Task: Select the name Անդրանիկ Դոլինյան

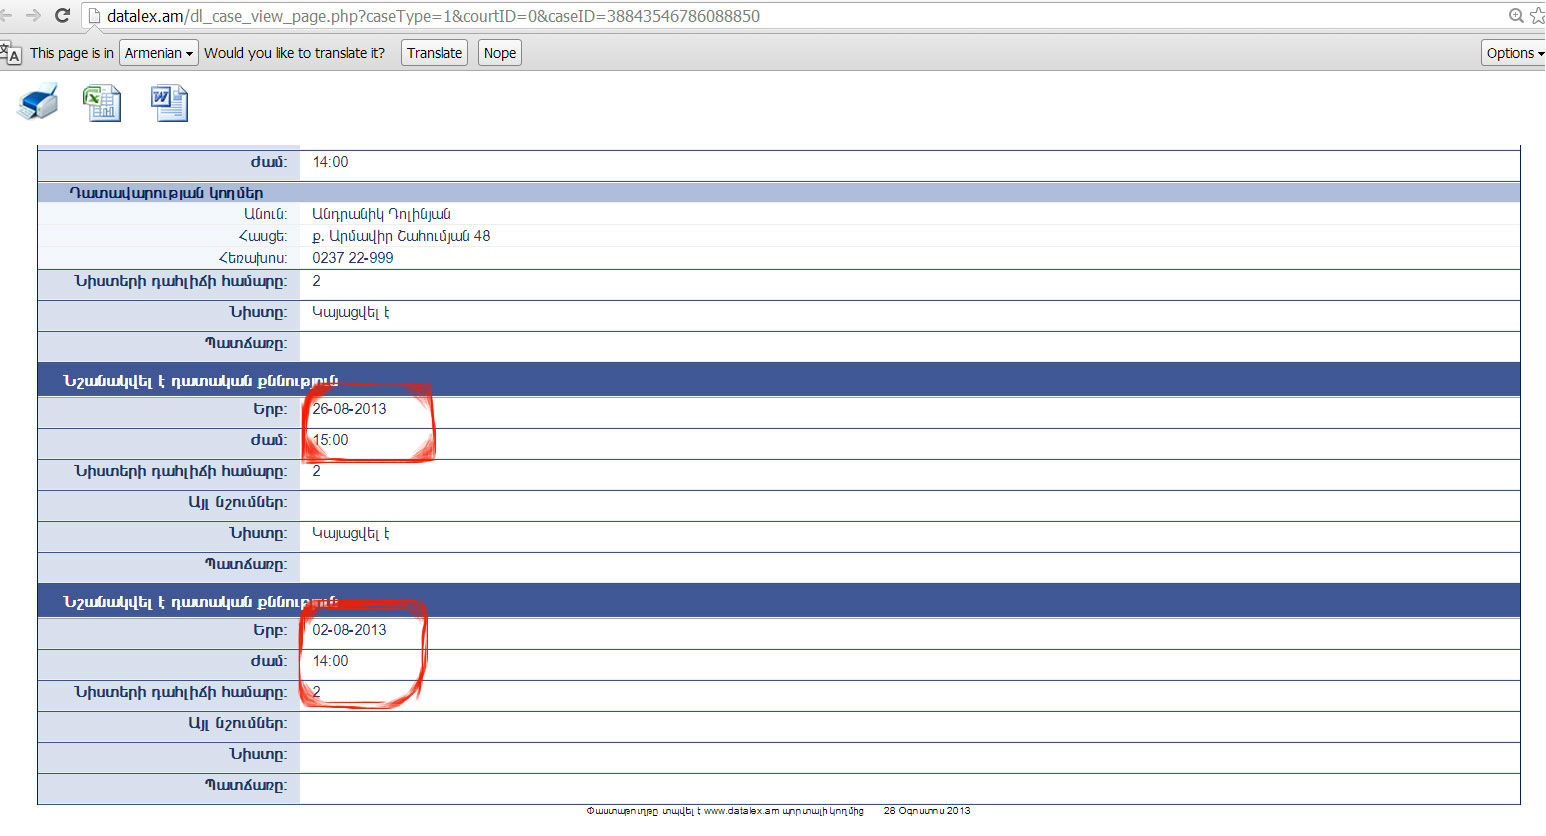Action: point(381,214)
